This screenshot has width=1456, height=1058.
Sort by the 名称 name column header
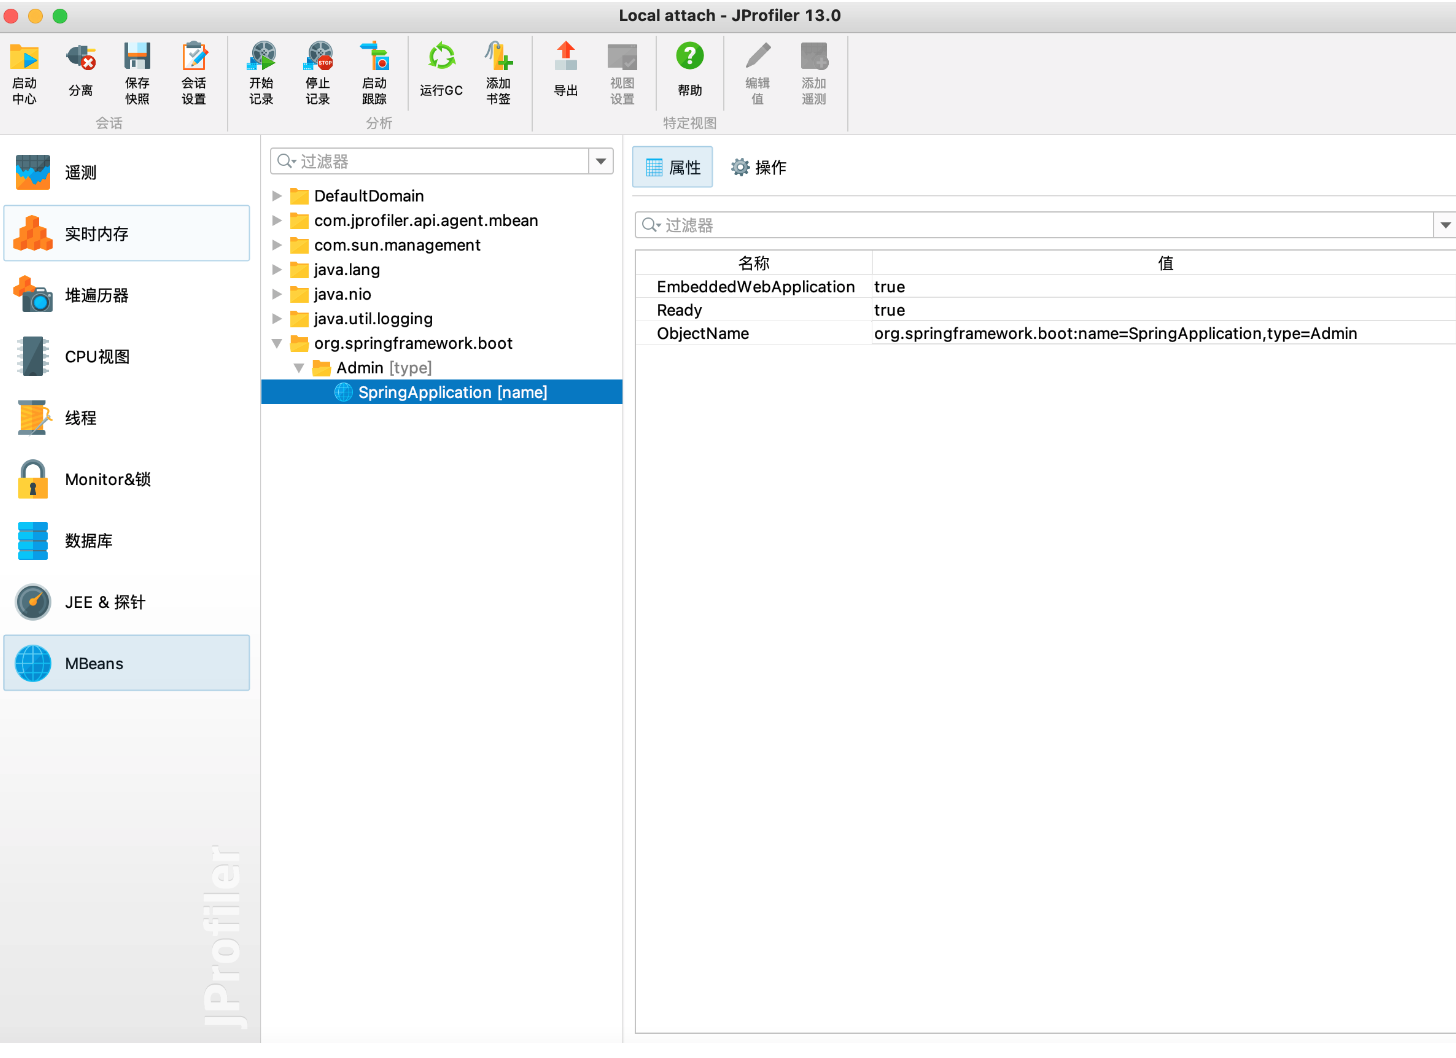coord(754,263)
